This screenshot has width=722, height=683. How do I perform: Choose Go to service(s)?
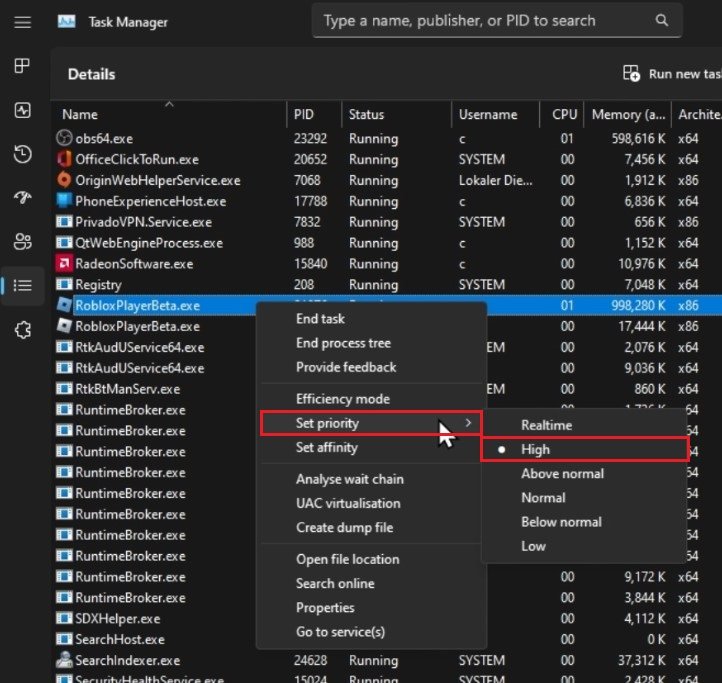tap(371, 632)
